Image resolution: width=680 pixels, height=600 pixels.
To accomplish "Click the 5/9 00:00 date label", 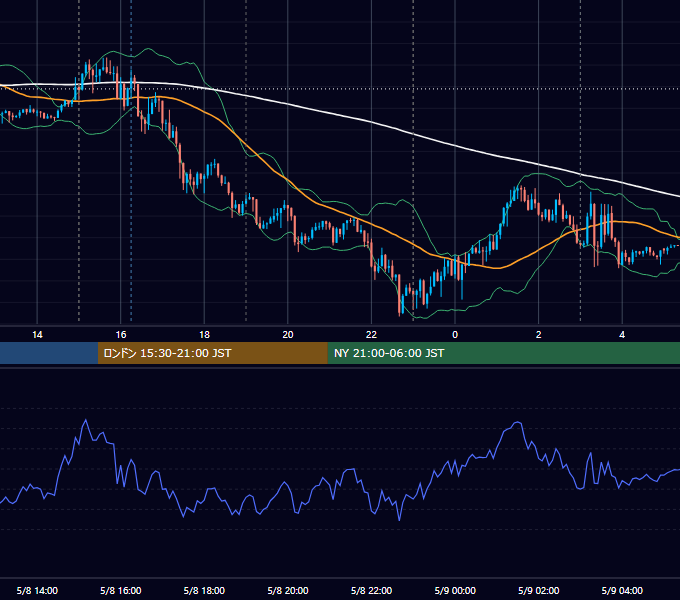I will pyautogui.click(x=455, y=590).
